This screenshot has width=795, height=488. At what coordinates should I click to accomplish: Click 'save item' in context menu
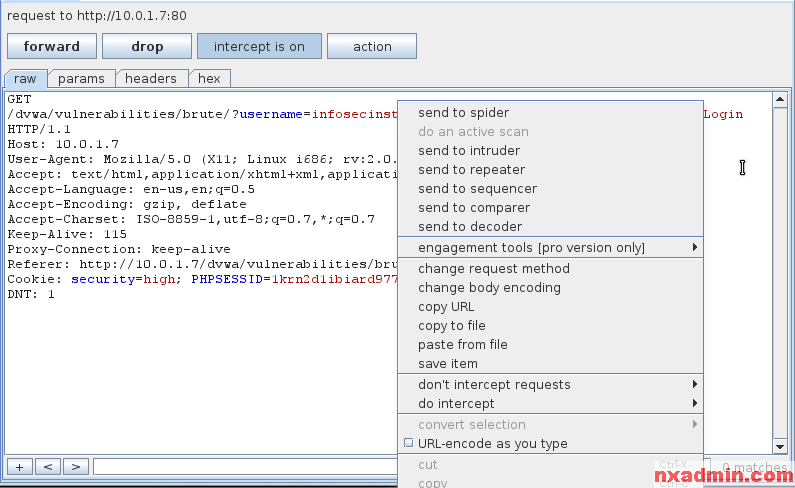coord(551,364)
